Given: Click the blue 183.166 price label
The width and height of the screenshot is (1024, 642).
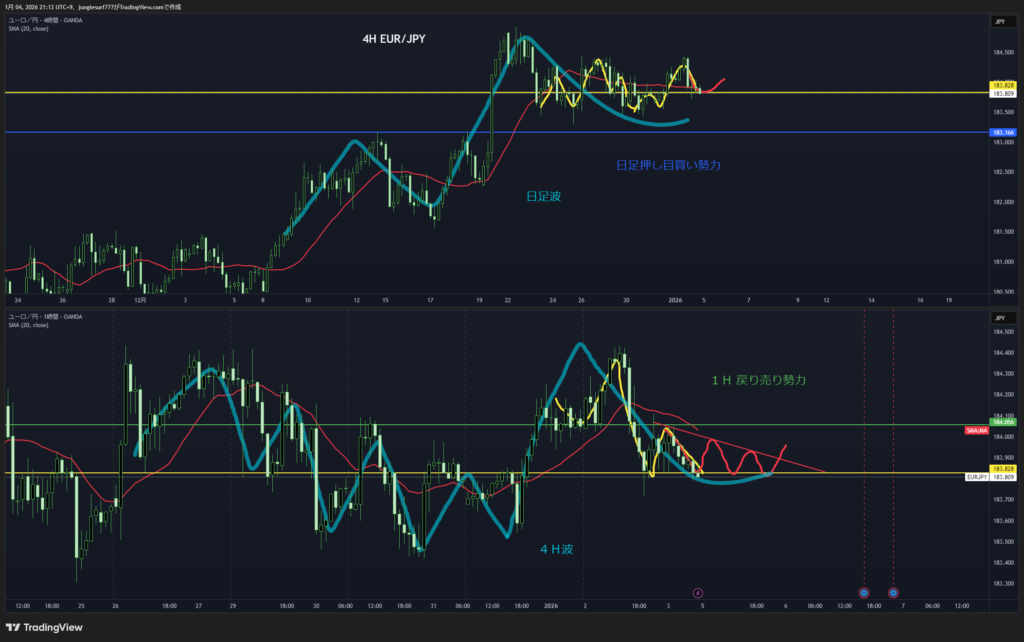Looking at the screenshot, I should pos(1002,132).
